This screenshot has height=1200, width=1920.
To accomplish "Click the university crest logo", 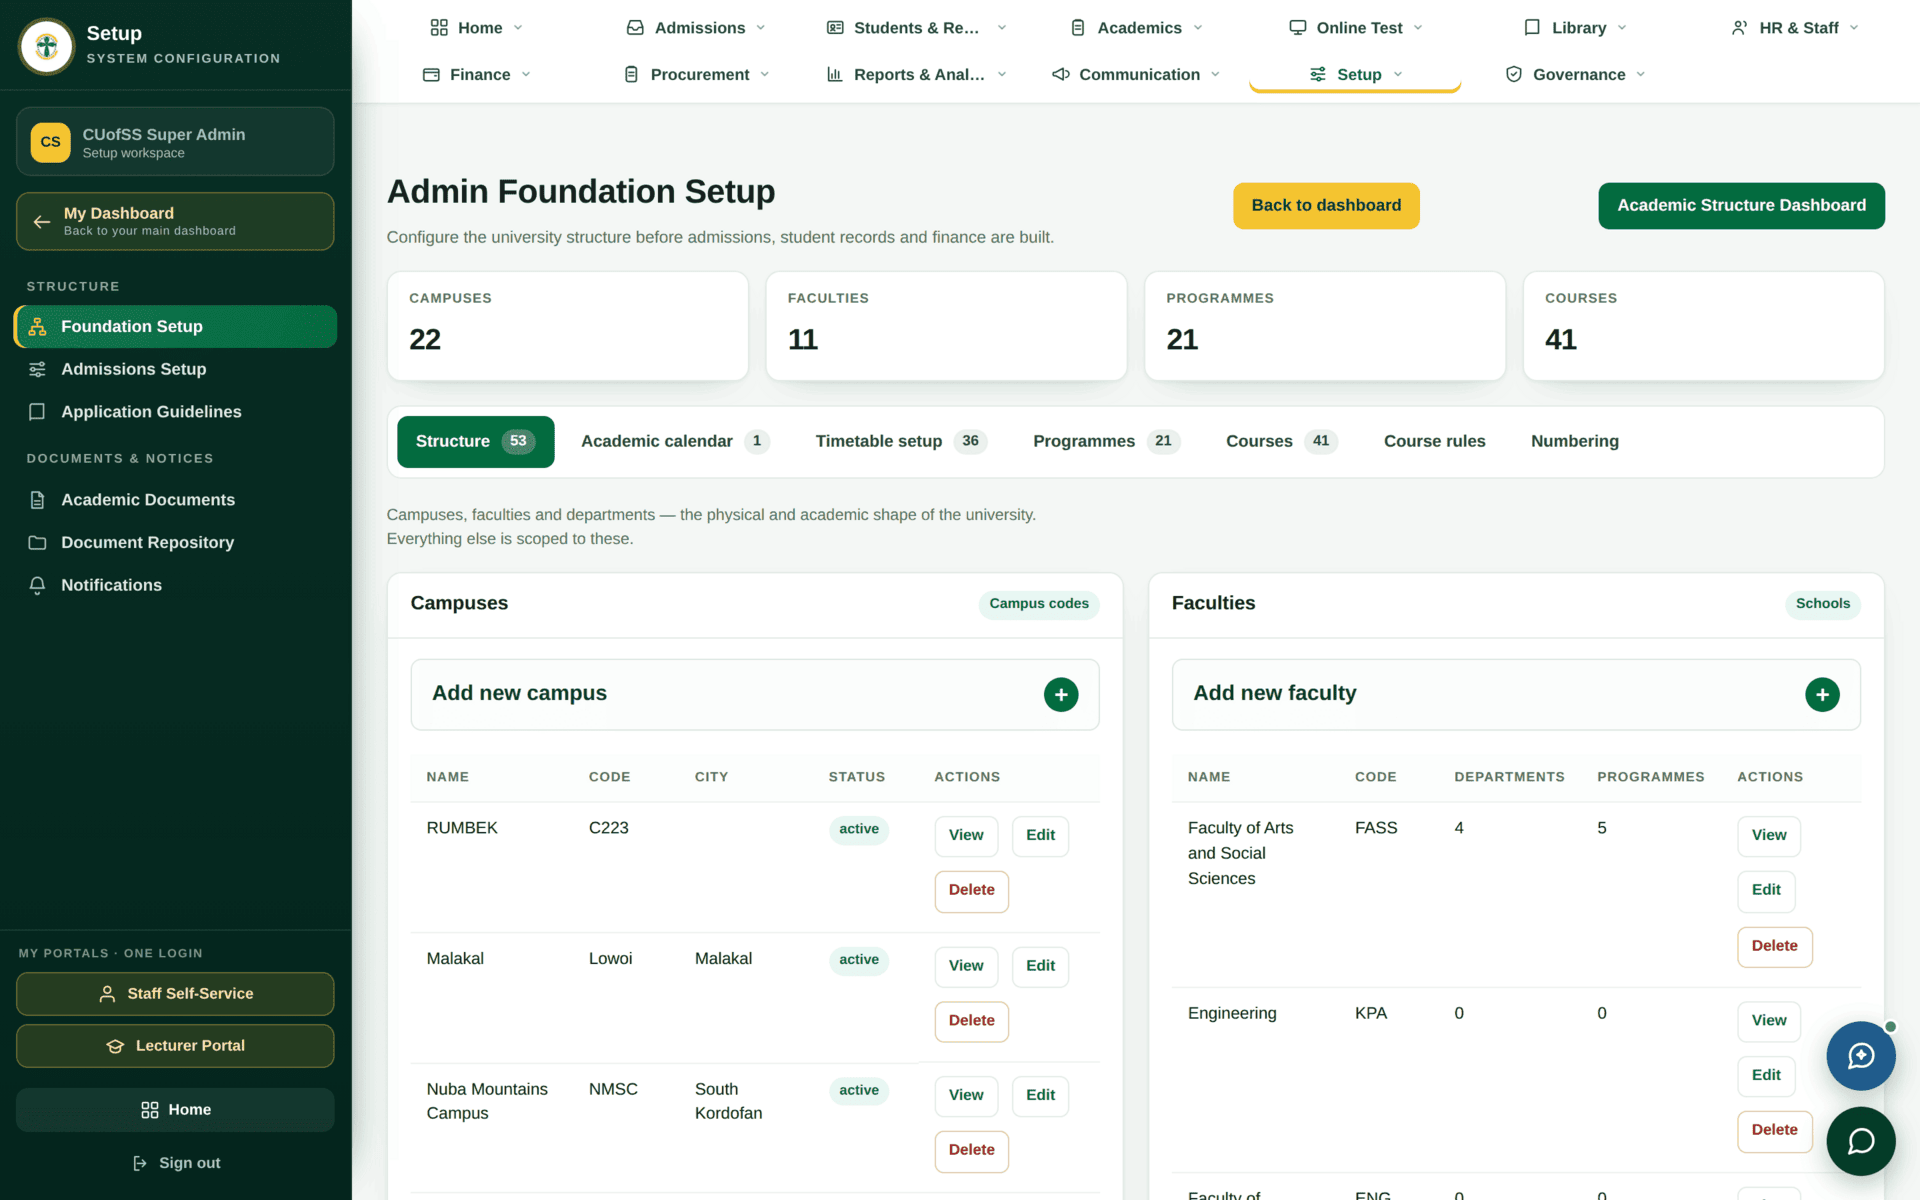I will coord(46,46).
